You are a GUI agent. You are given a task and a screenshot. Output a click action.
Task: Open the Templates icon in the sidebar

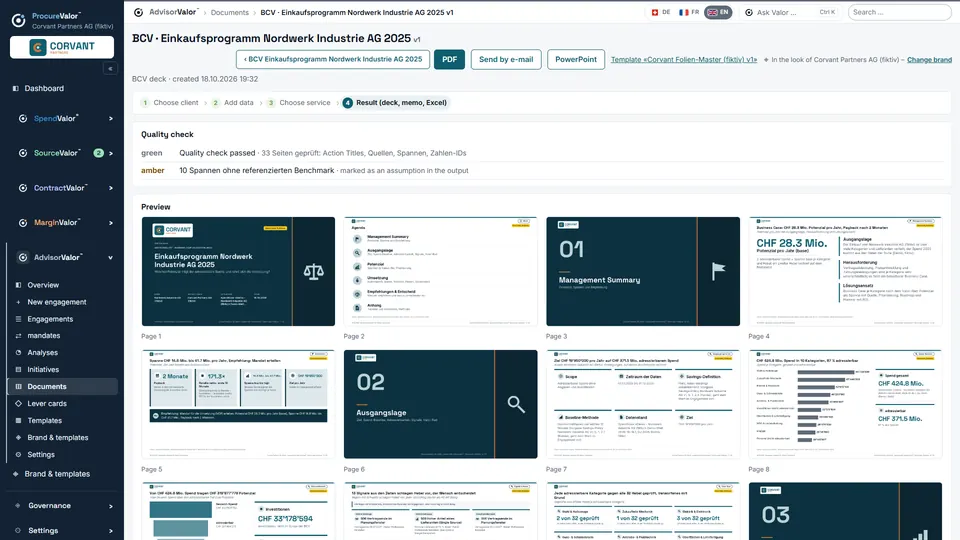click(x=18, y=421)
